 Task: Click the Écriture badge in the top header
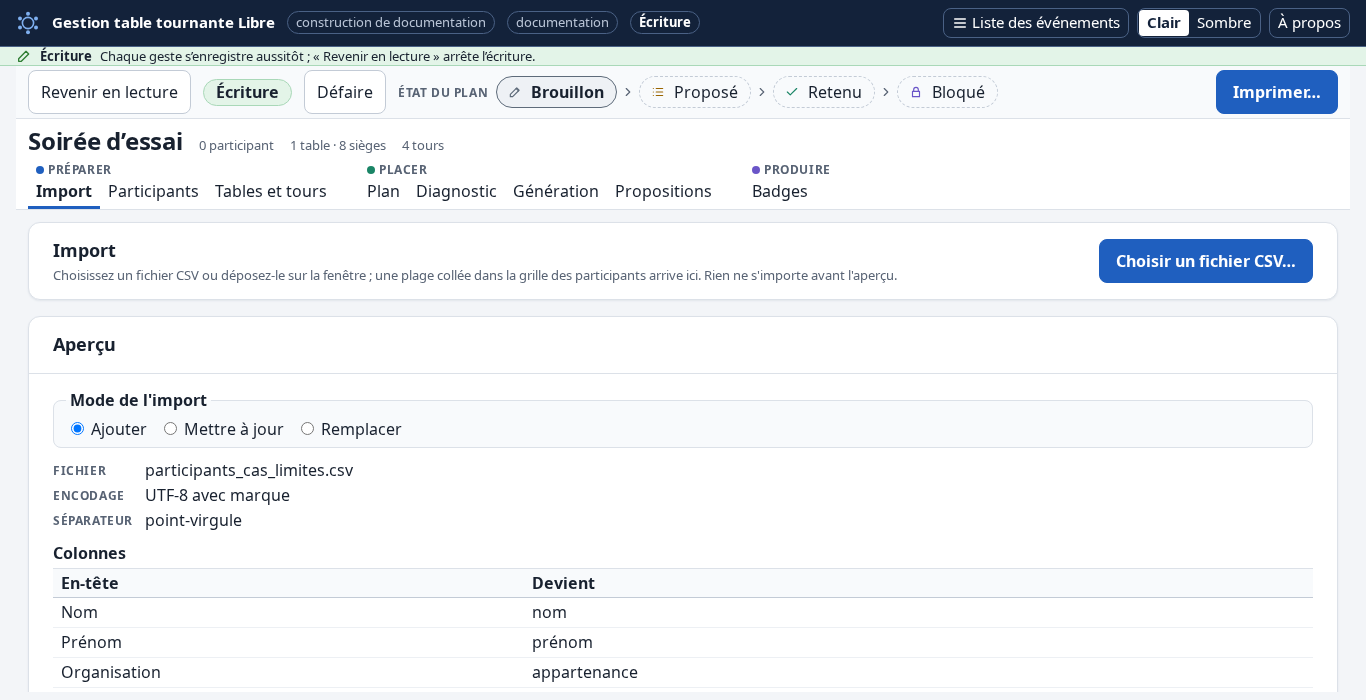click(665, 22)
